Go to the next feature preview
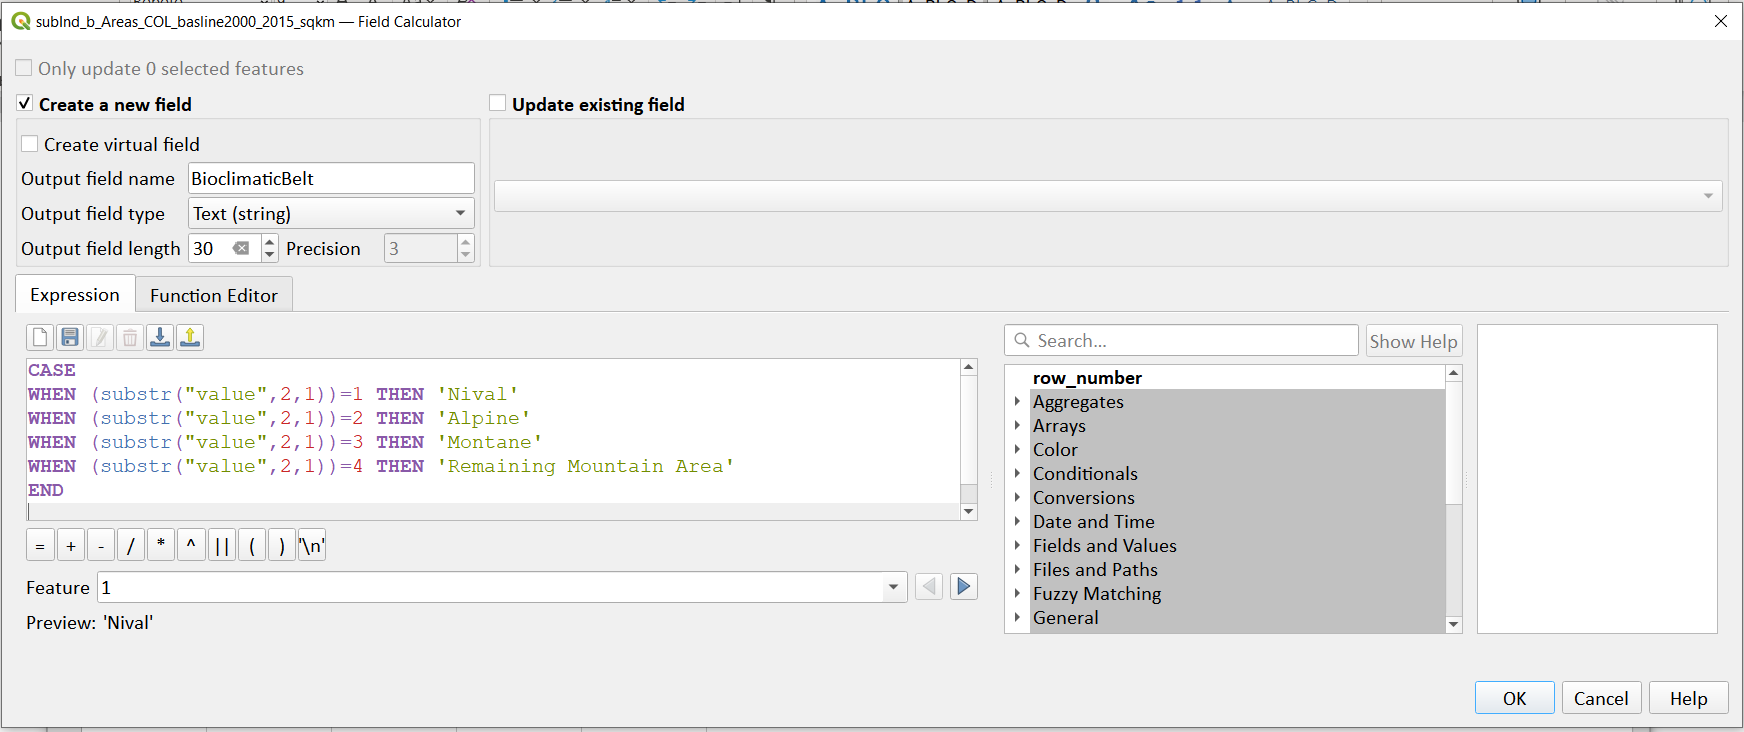The height and width of the screenshot is (732, 1744). [964, 587]
